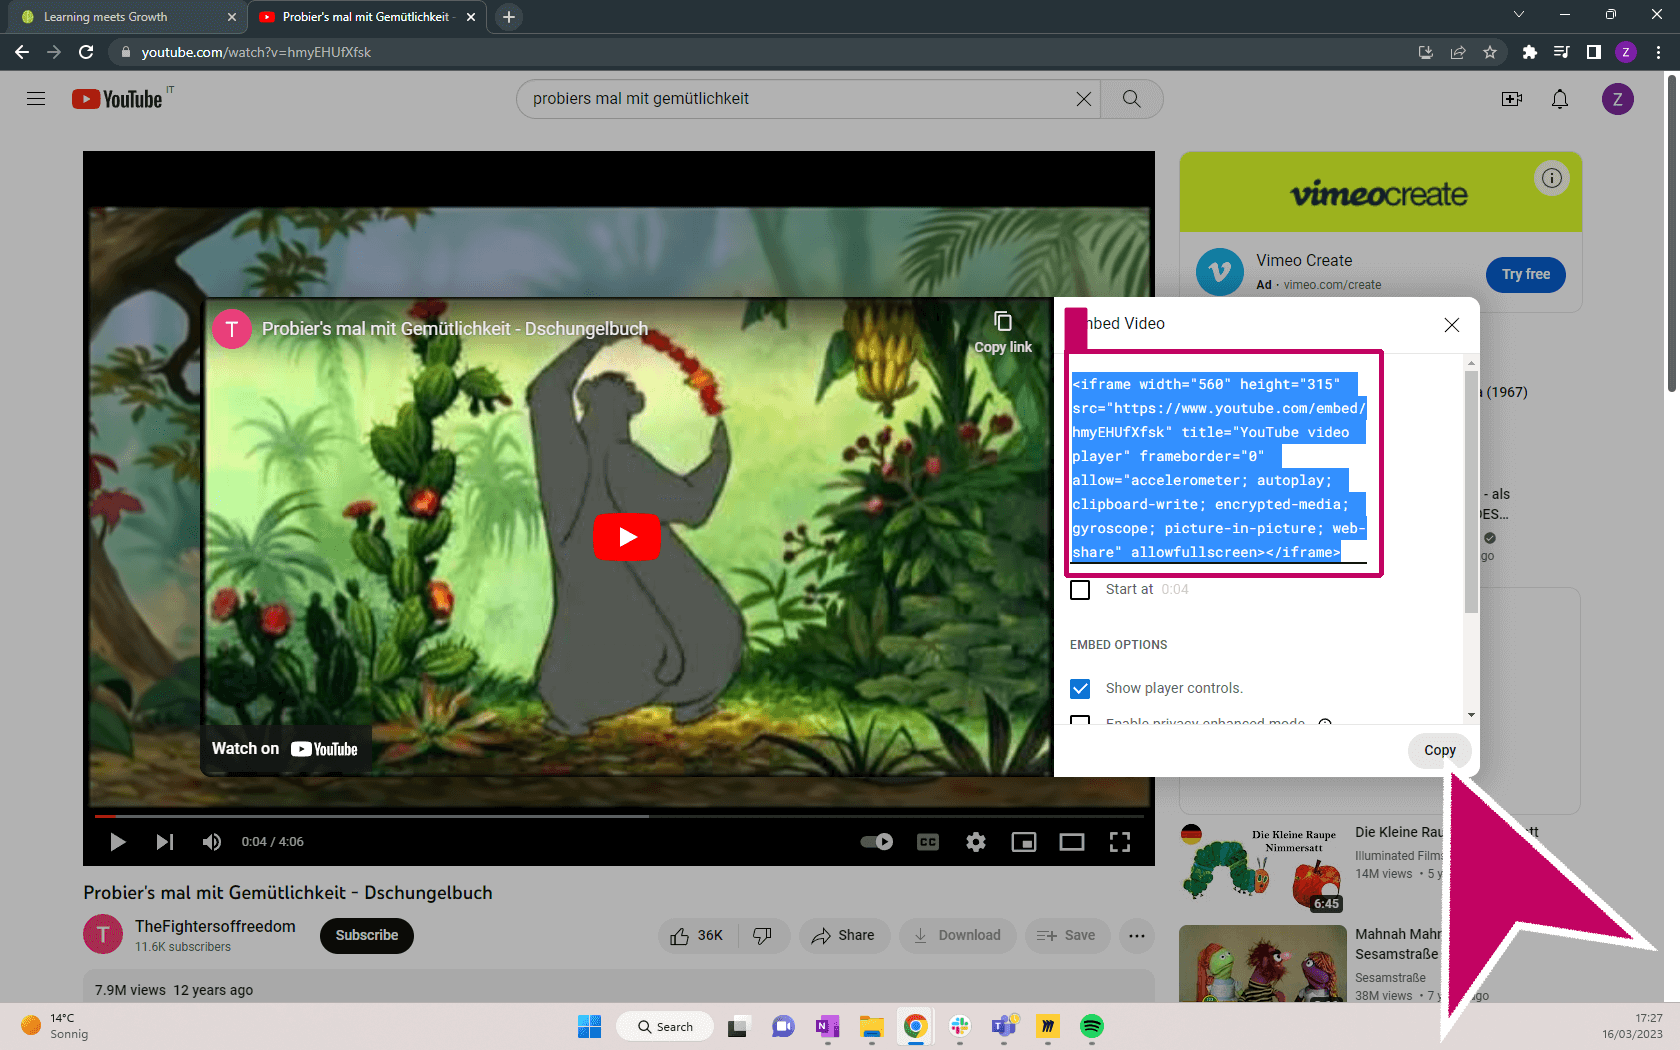Screen dimensions: 1680x1050
Task: Click the address bar URL
Action: pos(256,52)
